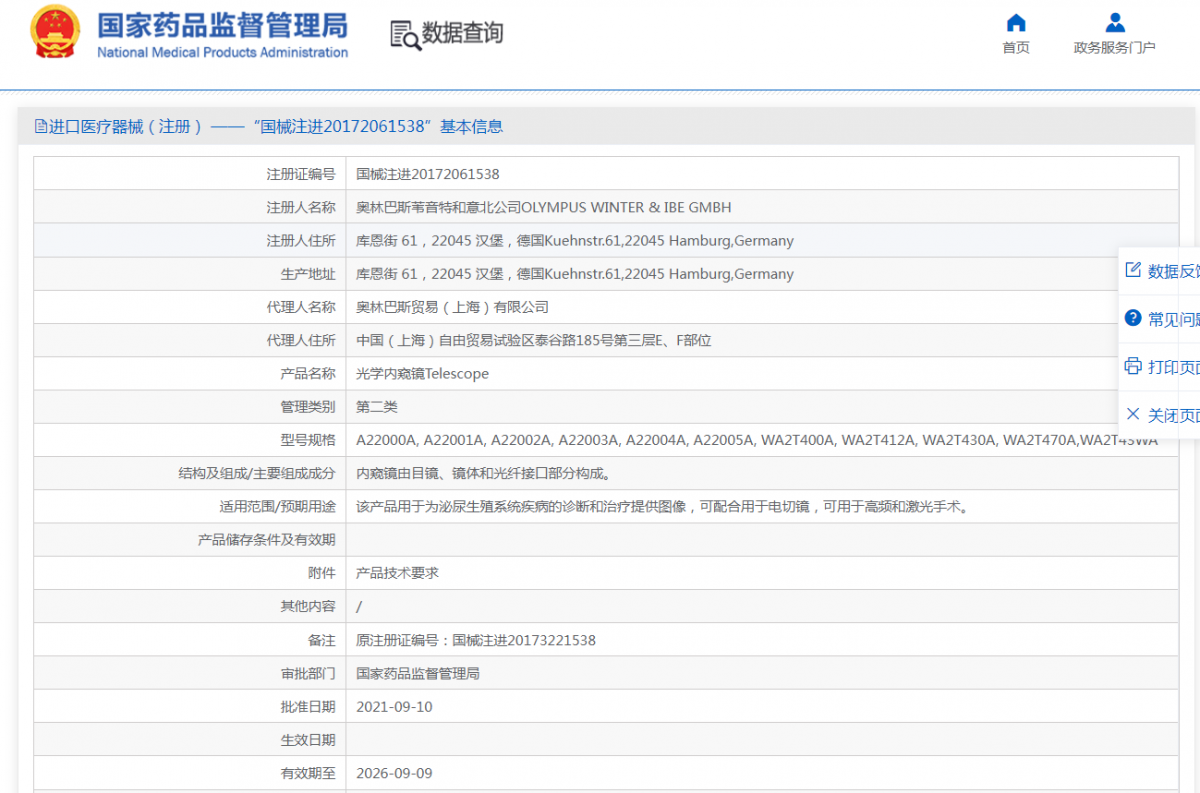Click the 附件 row label
This screenshot has height=793, width=1200.
(322, 573)
